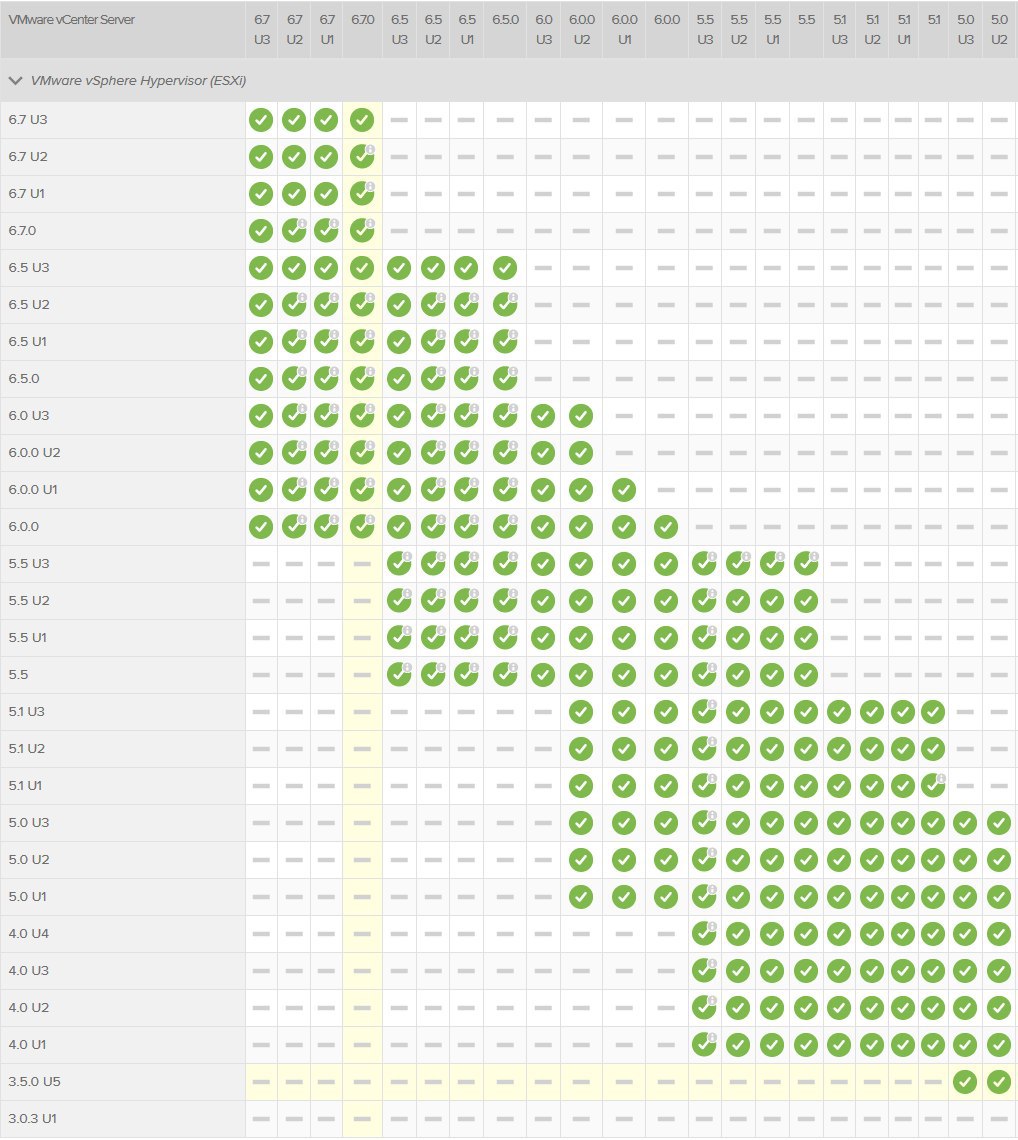The width and height of the screenshot is (1018, 1140).
Task: Click checkmark for ESXi 3.5.0 U5 under vCenter 5.0 U2
Action: pos(999,1082)
